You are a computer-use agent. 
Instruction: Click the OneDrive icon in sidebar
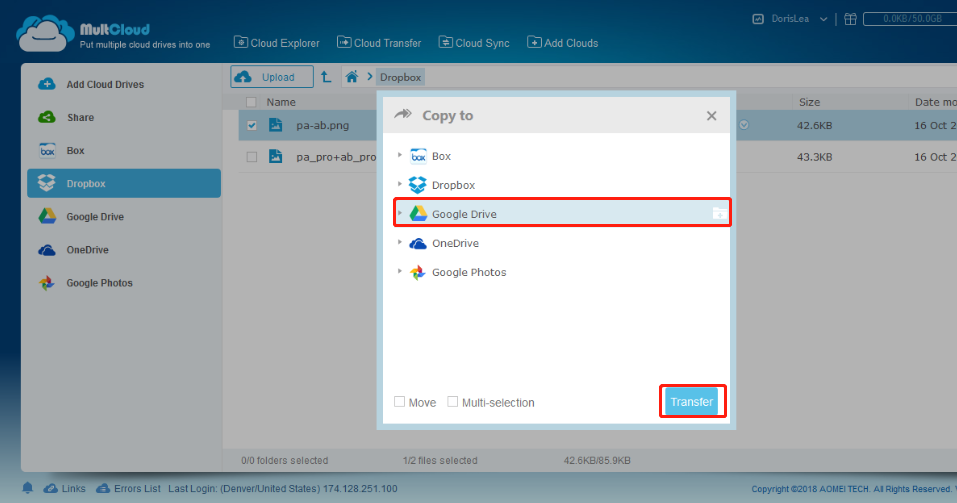(47, 250)
